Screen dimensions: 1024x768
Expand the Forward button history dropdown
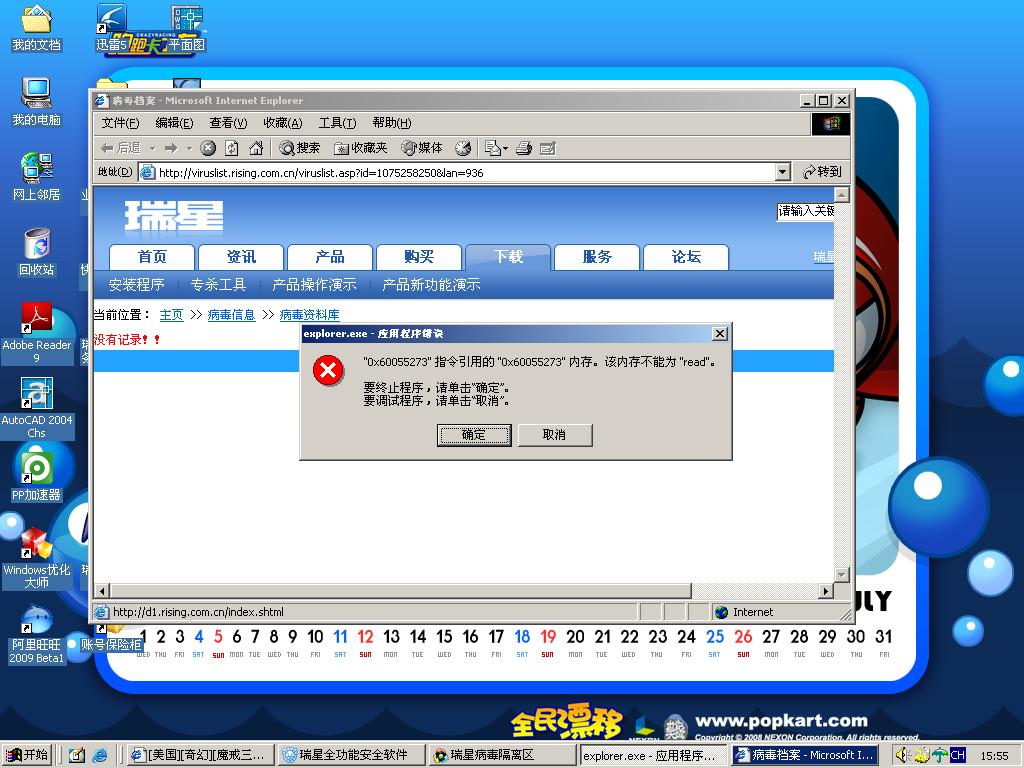[x=189, y=149]
